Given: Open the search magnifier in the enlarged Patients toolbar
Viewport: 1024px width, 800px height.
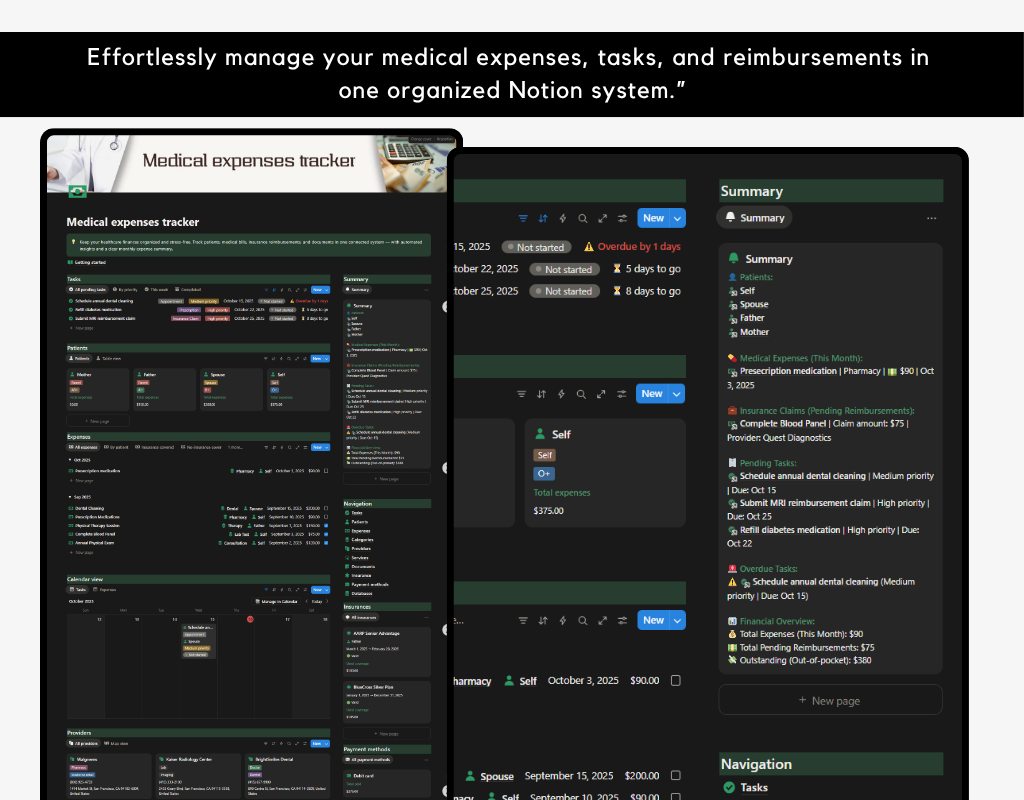Looking at the screenshot, I should (581, 394).
